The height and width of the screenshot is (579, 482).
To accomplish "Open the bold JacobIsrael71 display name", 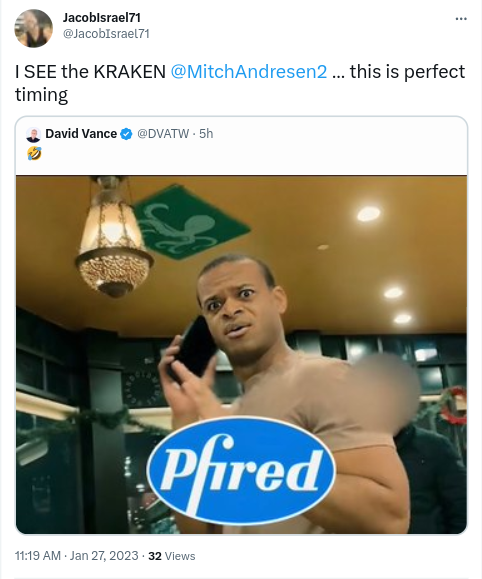I will tap(102, 17).
